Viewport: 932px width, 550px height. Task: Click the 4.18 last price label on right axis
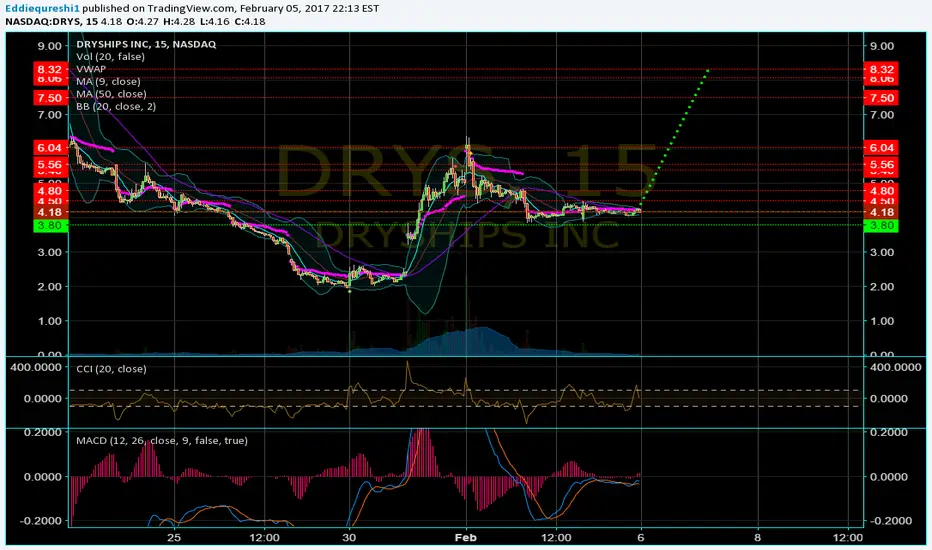881,212
